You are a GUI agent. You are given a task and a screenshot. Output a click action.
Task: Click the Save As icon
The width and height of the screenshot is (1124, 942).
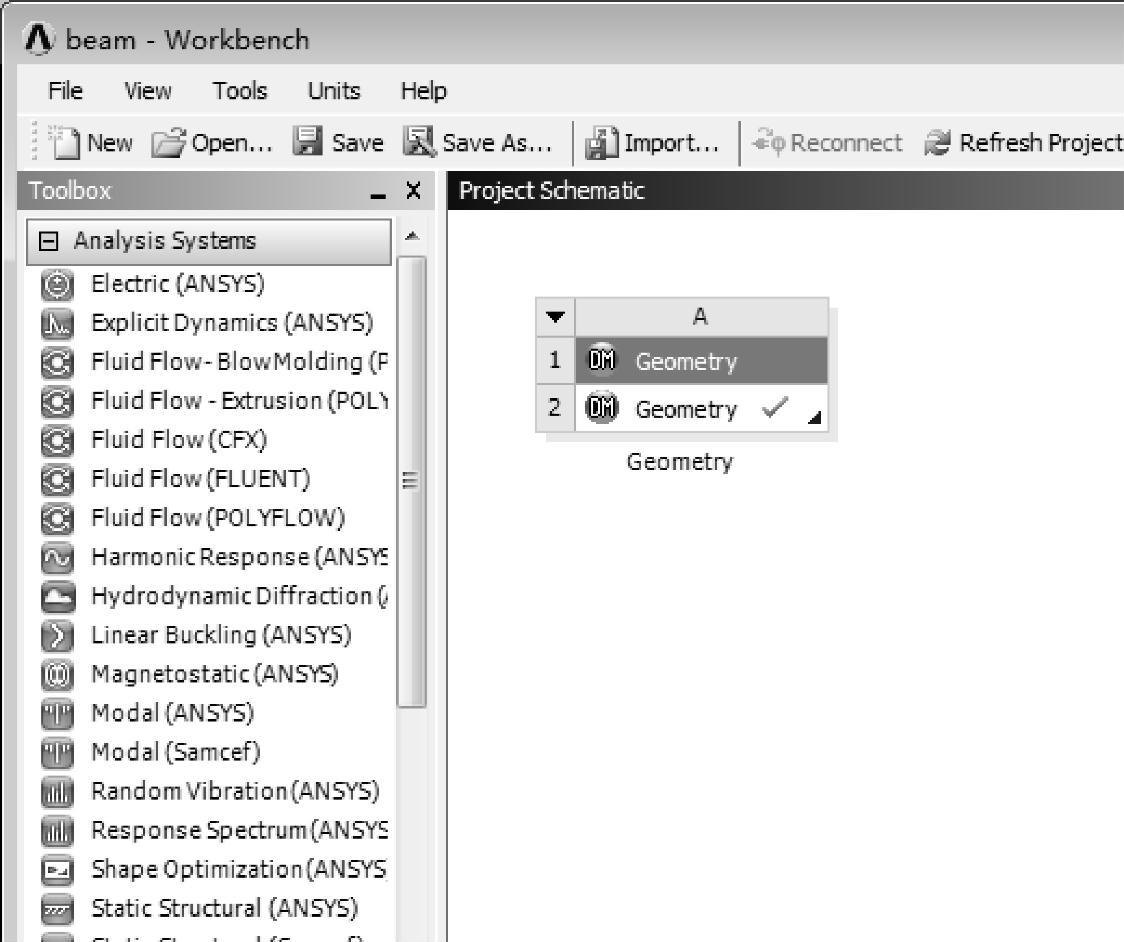coord(419,141)
